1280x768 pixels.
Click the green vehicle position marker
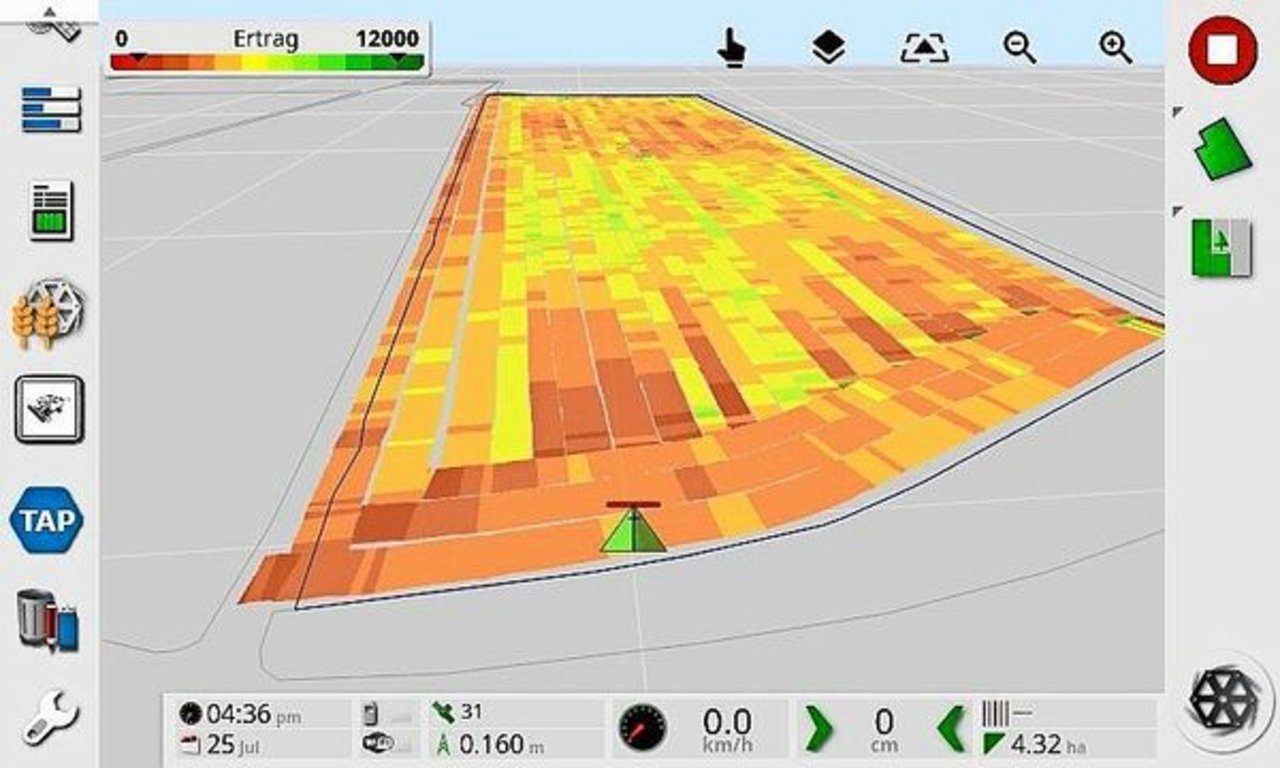(x=632, y=531)
